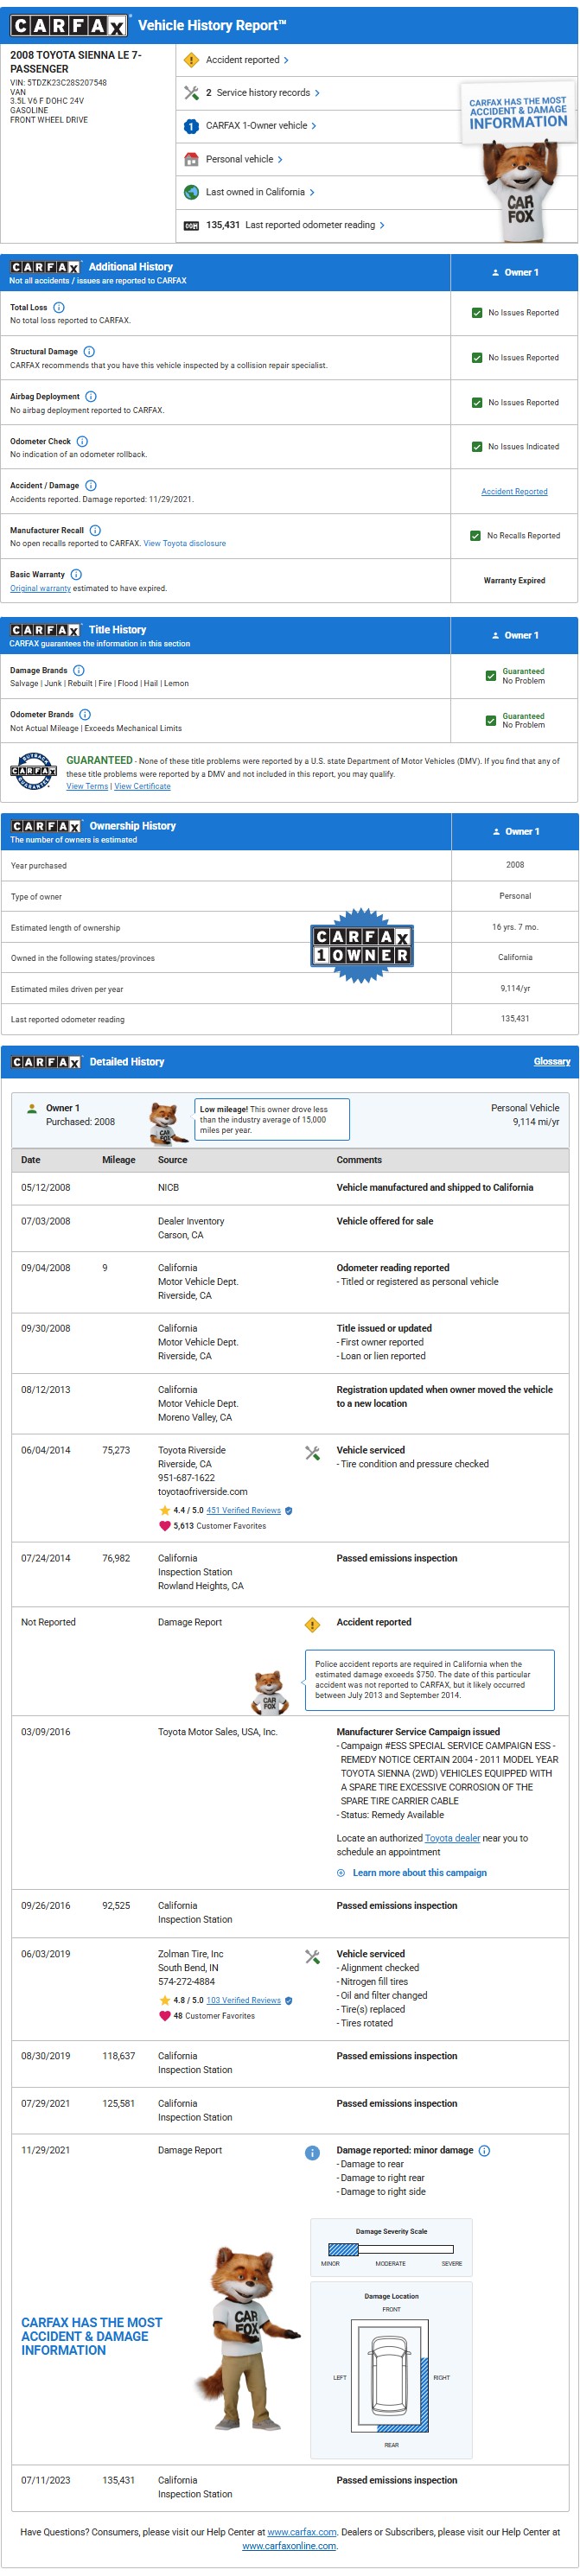The width and height of the screenshot is (580, 2576).
Task: Click Odometer Brands Guaranteed No Problem checkmark
Action: (491, 721)
